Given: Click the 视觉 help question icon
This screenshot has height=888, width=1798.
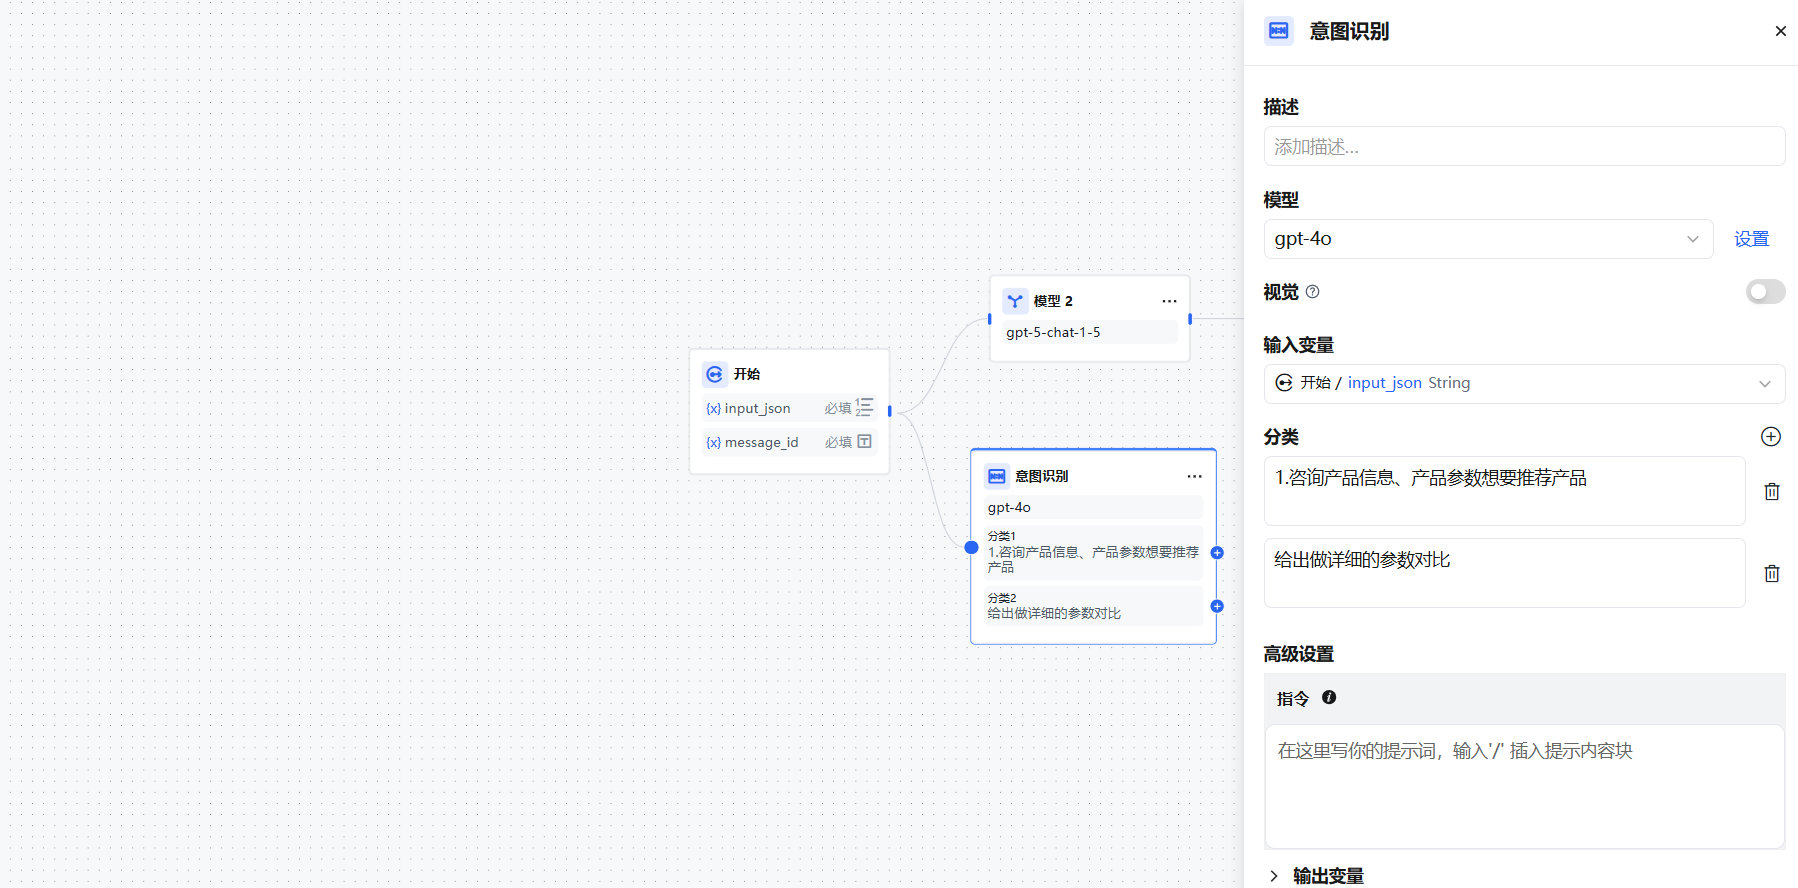Looking at the screenshot, I should coord(1313,292).
